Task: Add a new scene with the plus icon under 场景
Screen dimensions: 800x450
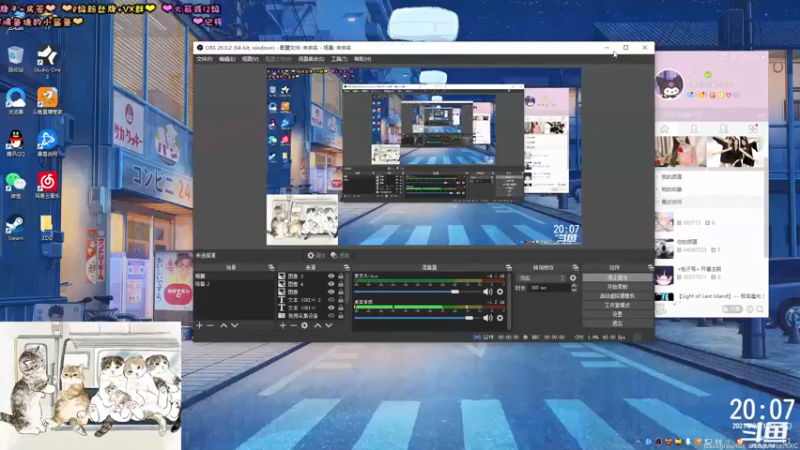Action: 199,326
